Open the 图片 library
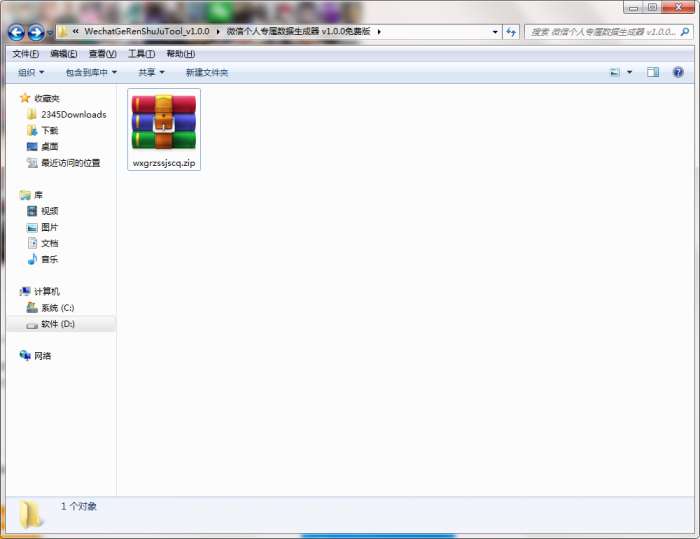Image resolution: width=700 pixels, height=539 pixels. [50, 227]
